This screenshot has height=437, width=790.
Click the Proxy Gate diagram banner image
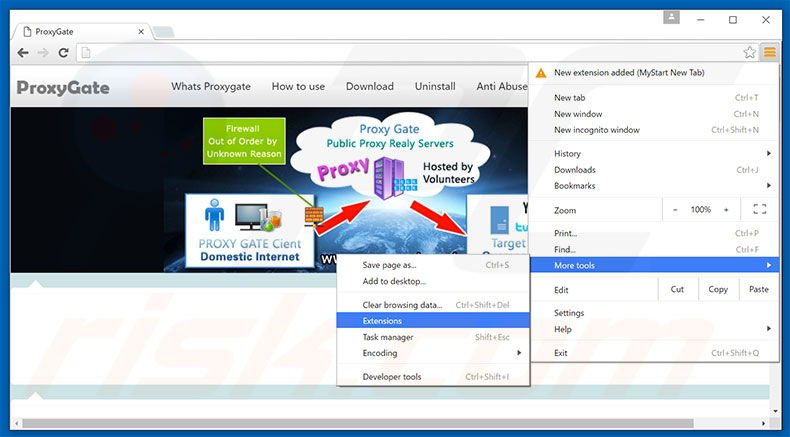coord(269,190)
